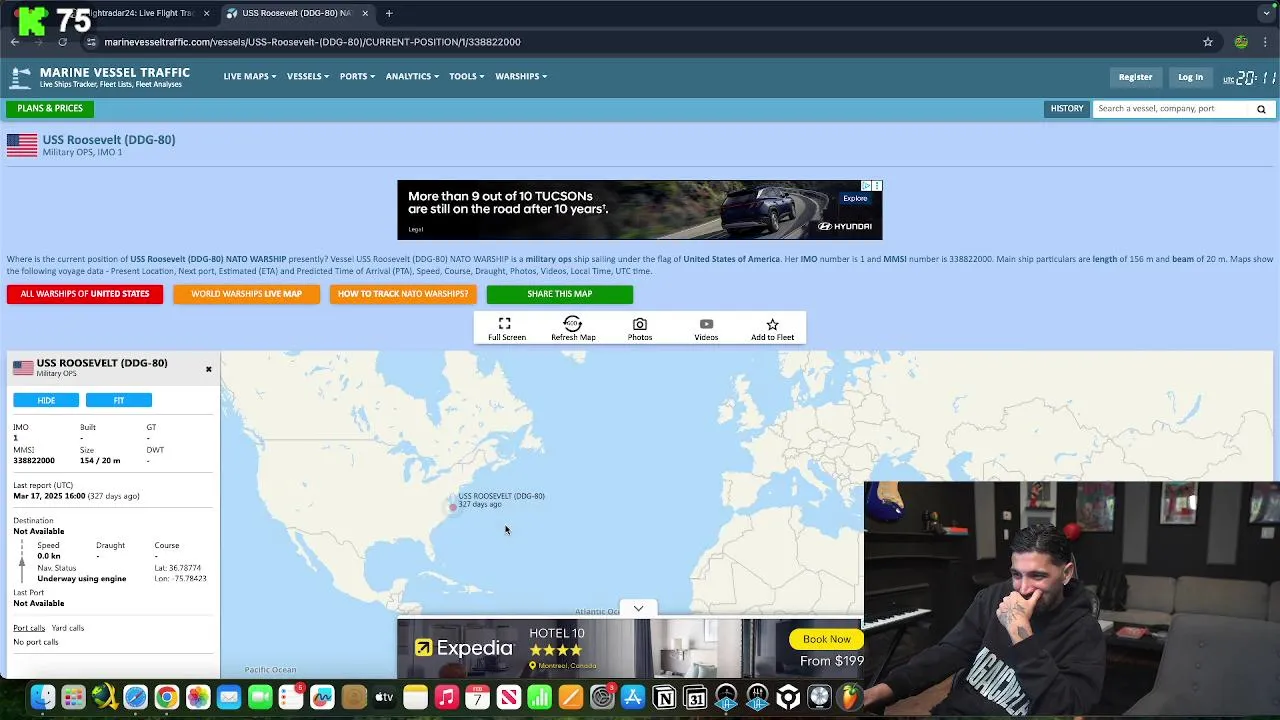
Task: Open Mail in the dock
Action: 229,697
